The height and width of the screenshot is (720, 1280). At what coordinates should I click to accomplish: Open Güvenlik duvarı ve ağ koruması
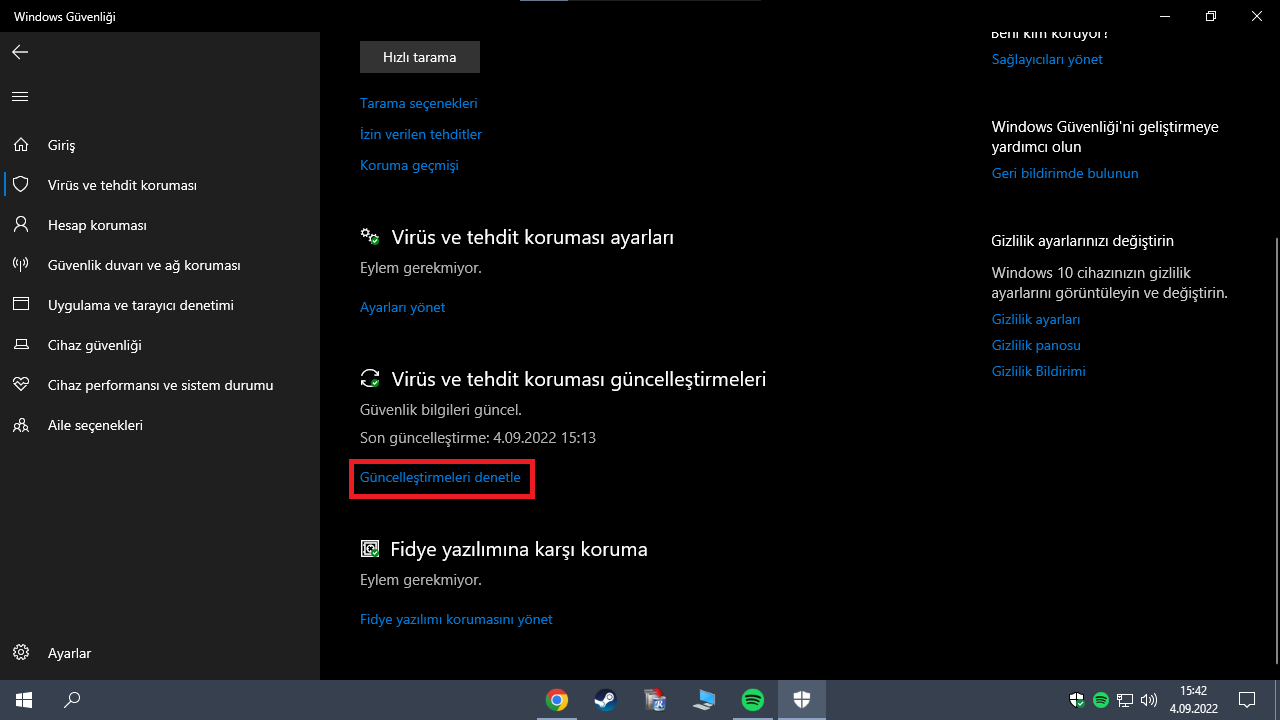160,265
